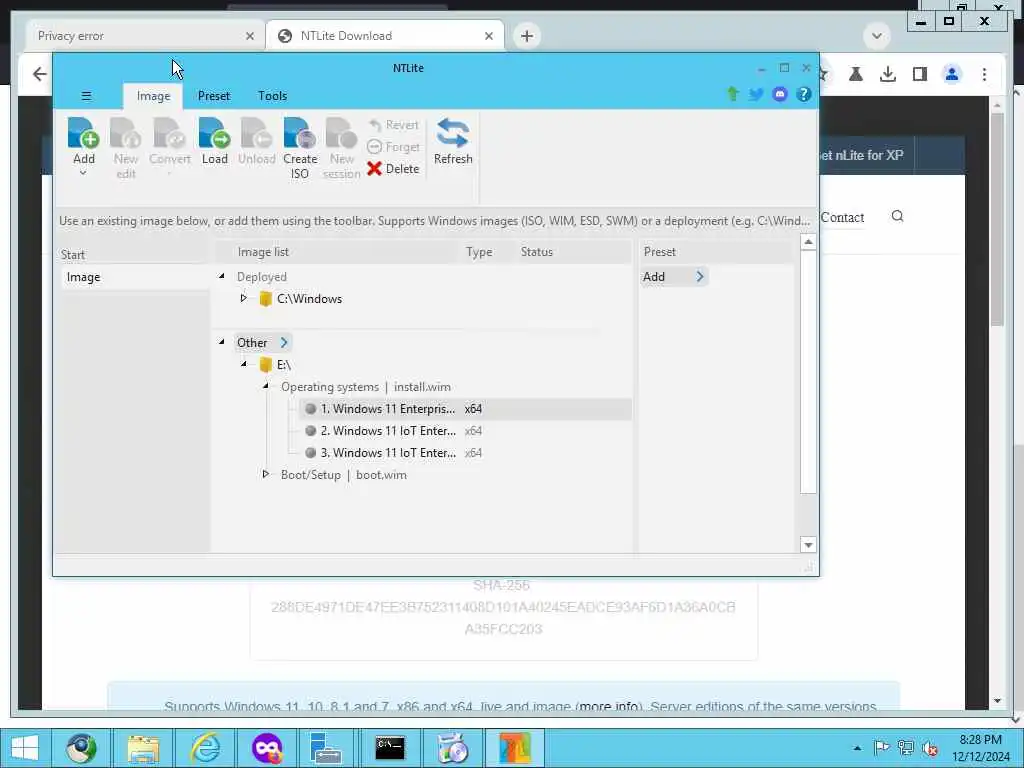This screenshot has width=1024, height=768.
Task: Switch to the Tools tab
Action: [272, 96]
